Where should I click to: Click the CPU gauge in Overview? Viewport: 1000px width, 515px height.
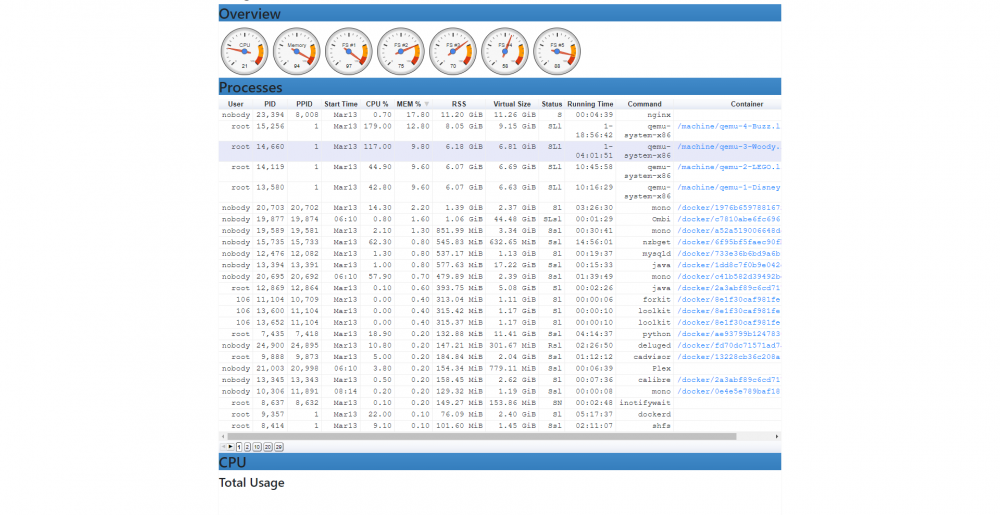(x=244, y=51)
